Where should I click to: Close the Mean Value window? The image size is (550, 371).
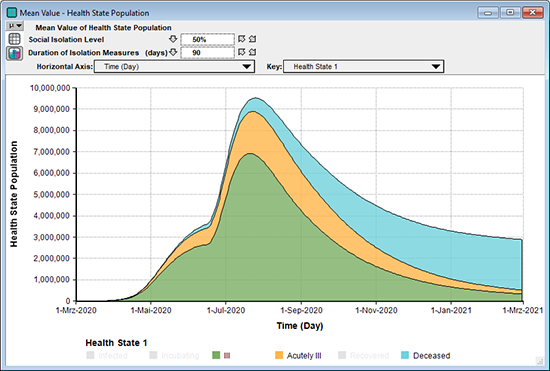point(532,13)
